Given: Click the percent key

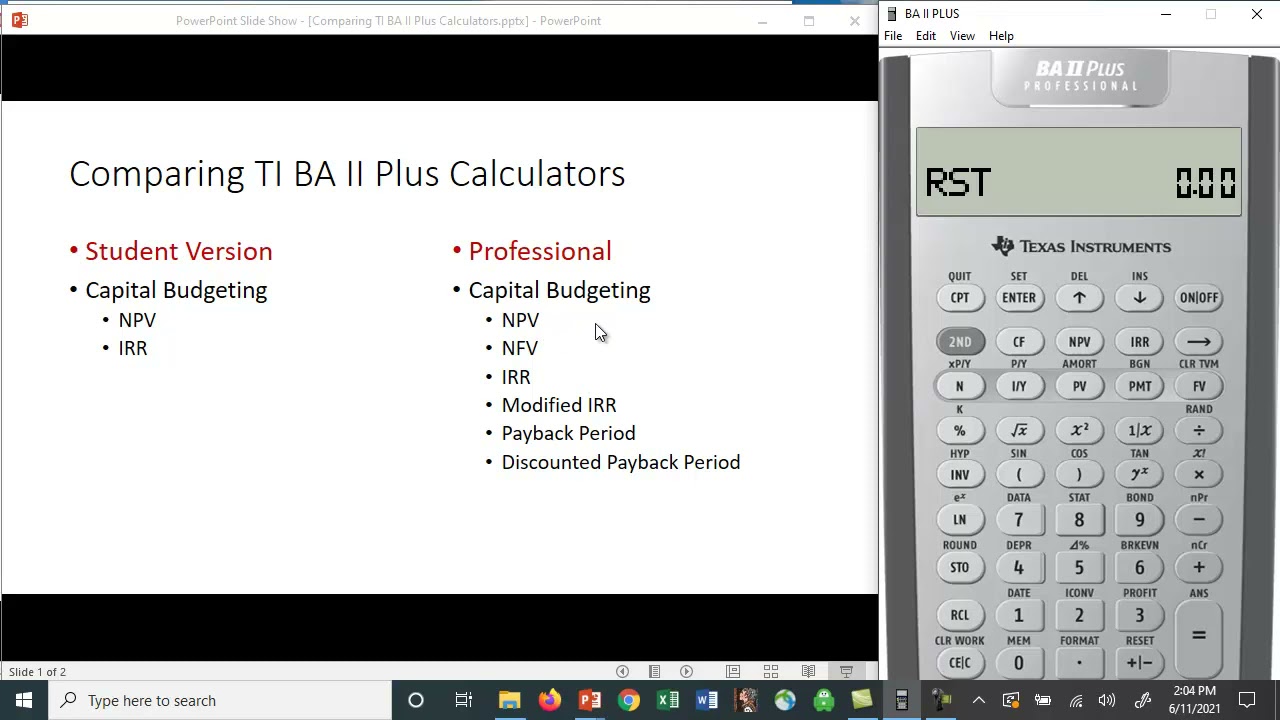Looking at the screenshot, I should [x=959, y=431].
